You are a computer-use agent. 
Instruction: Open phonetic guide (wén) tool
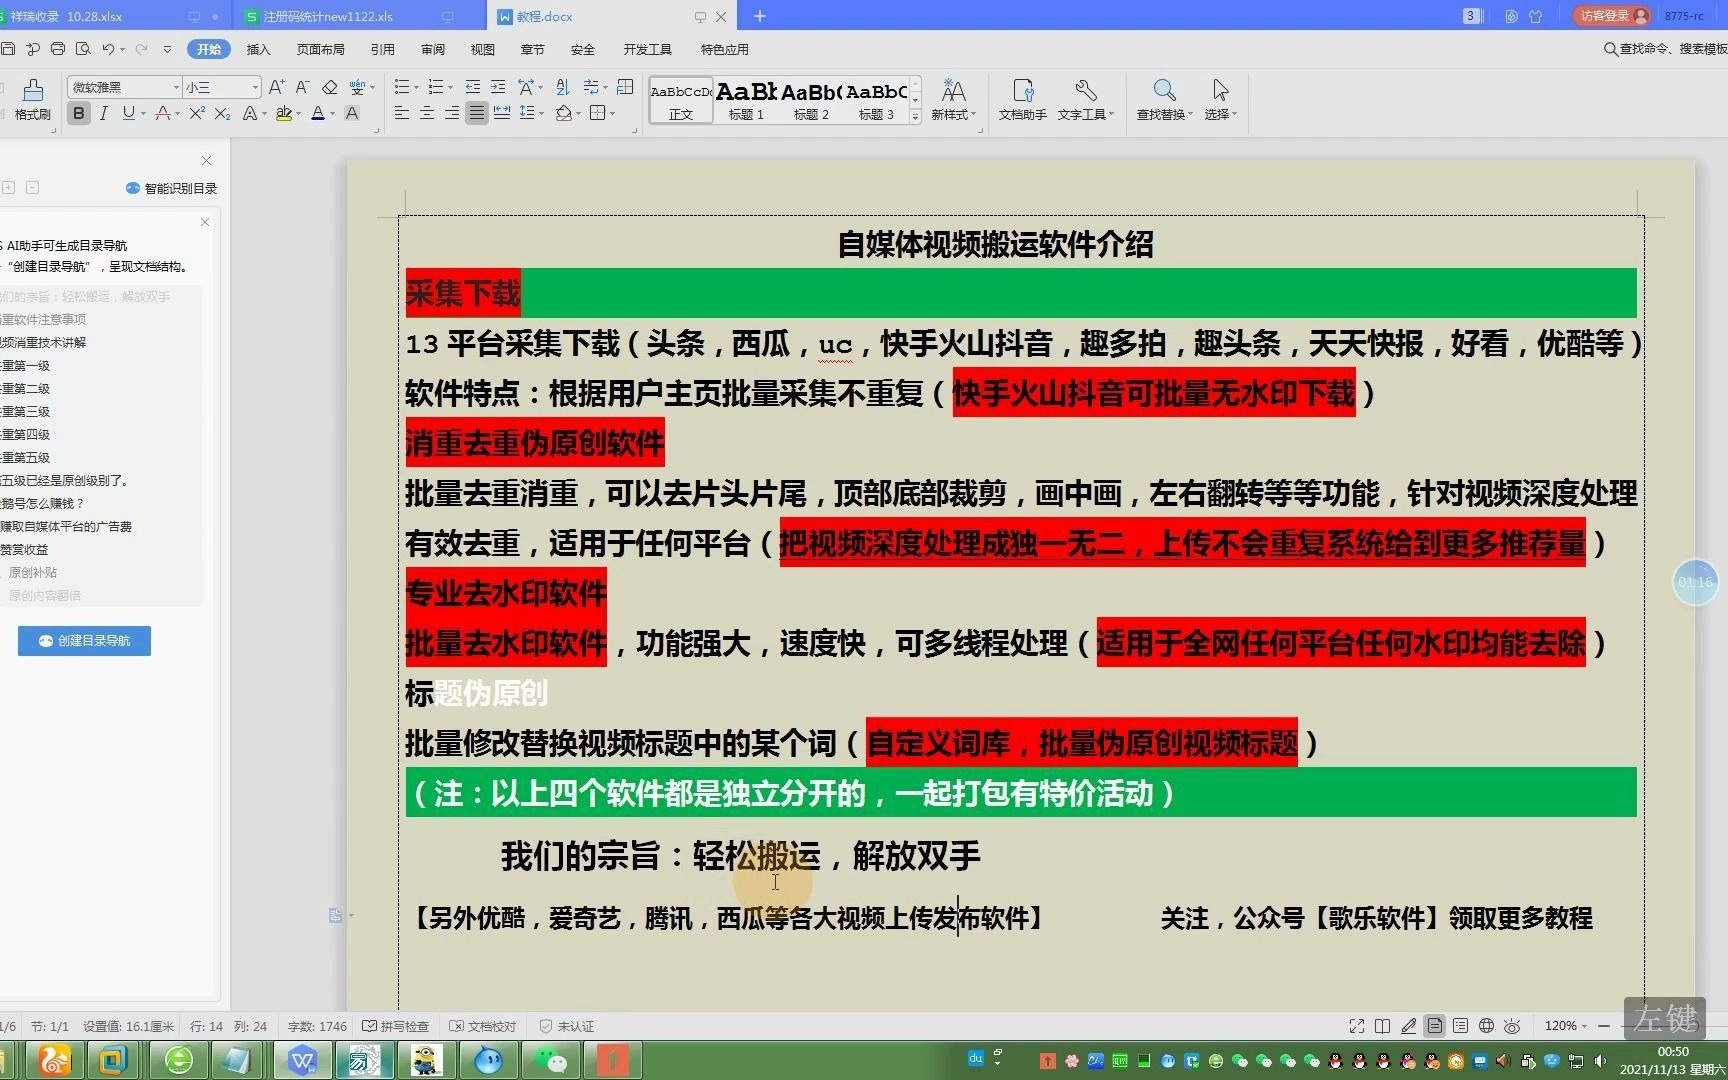click(x=357, y=87)
